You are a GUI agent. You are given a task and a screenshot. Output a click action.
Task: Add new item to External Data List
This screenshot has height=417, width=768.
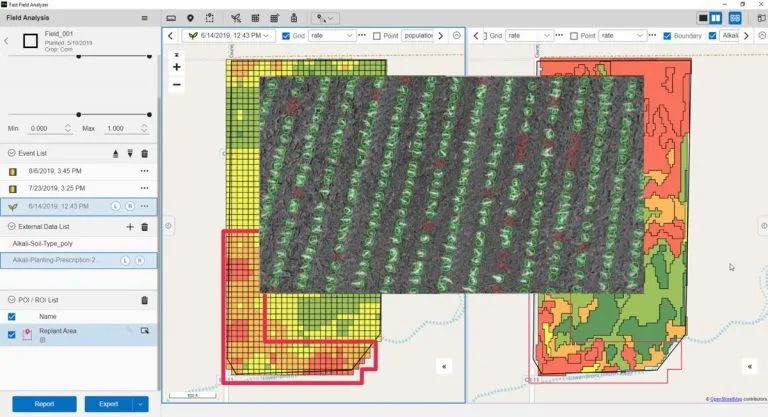129,227
